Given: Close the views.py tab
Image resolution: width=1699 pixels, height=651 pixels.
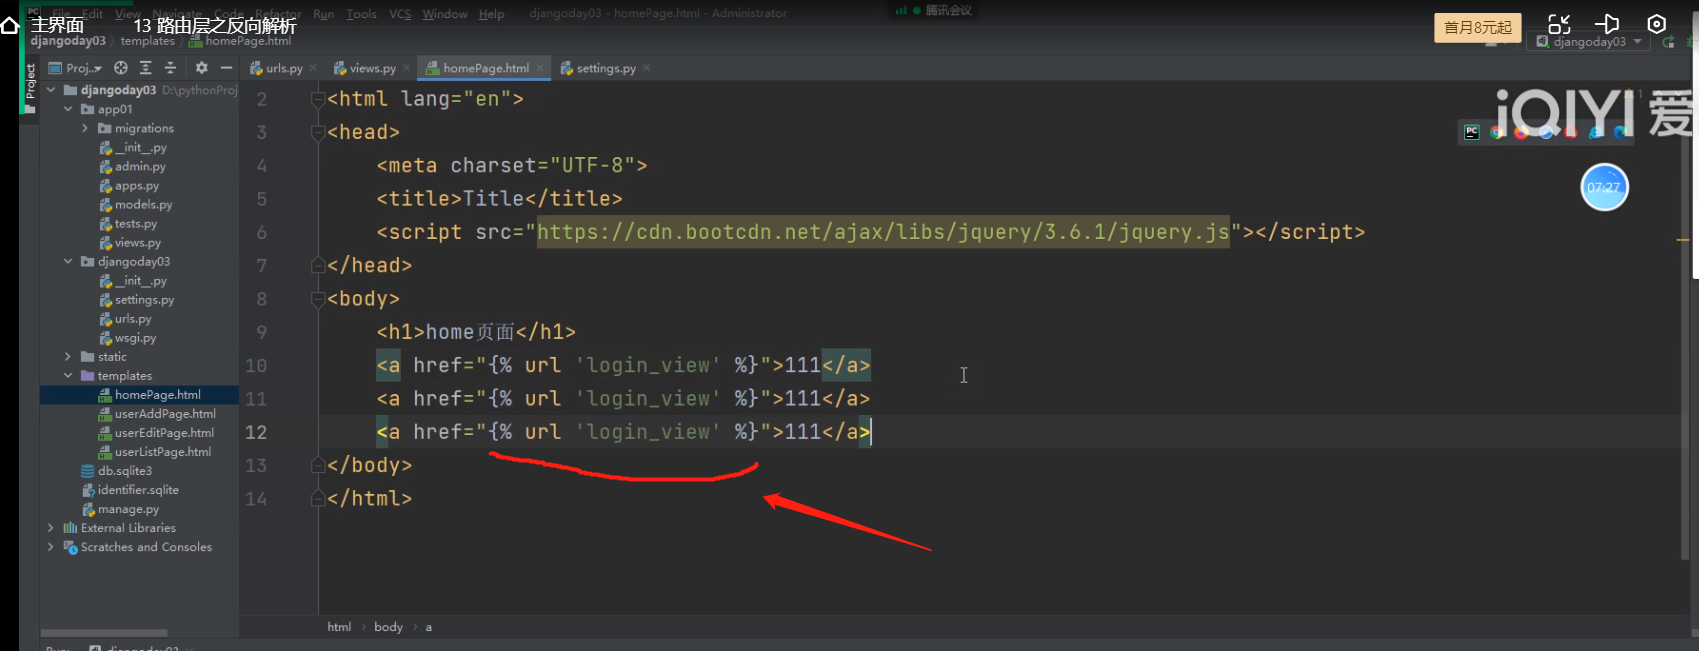Looking at the screenshot, I should click(406, 68).
